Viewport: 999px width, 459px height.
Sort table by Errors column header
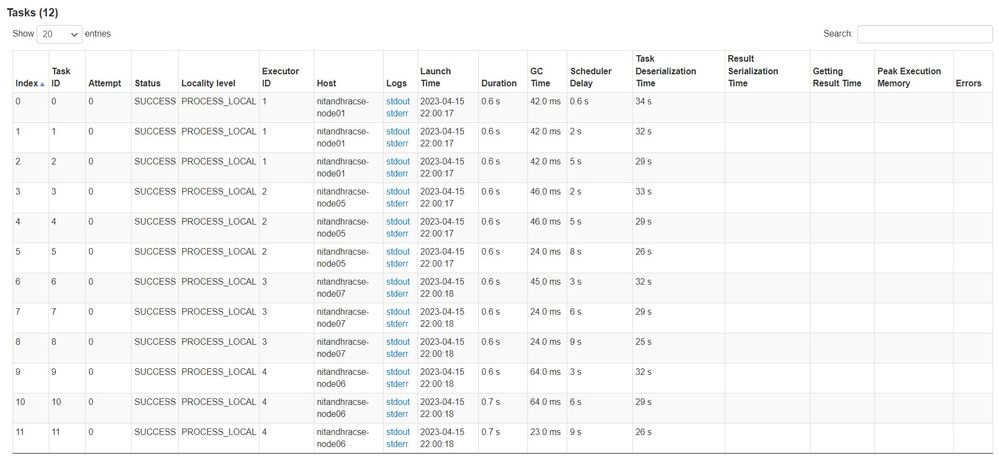(968, 83)
